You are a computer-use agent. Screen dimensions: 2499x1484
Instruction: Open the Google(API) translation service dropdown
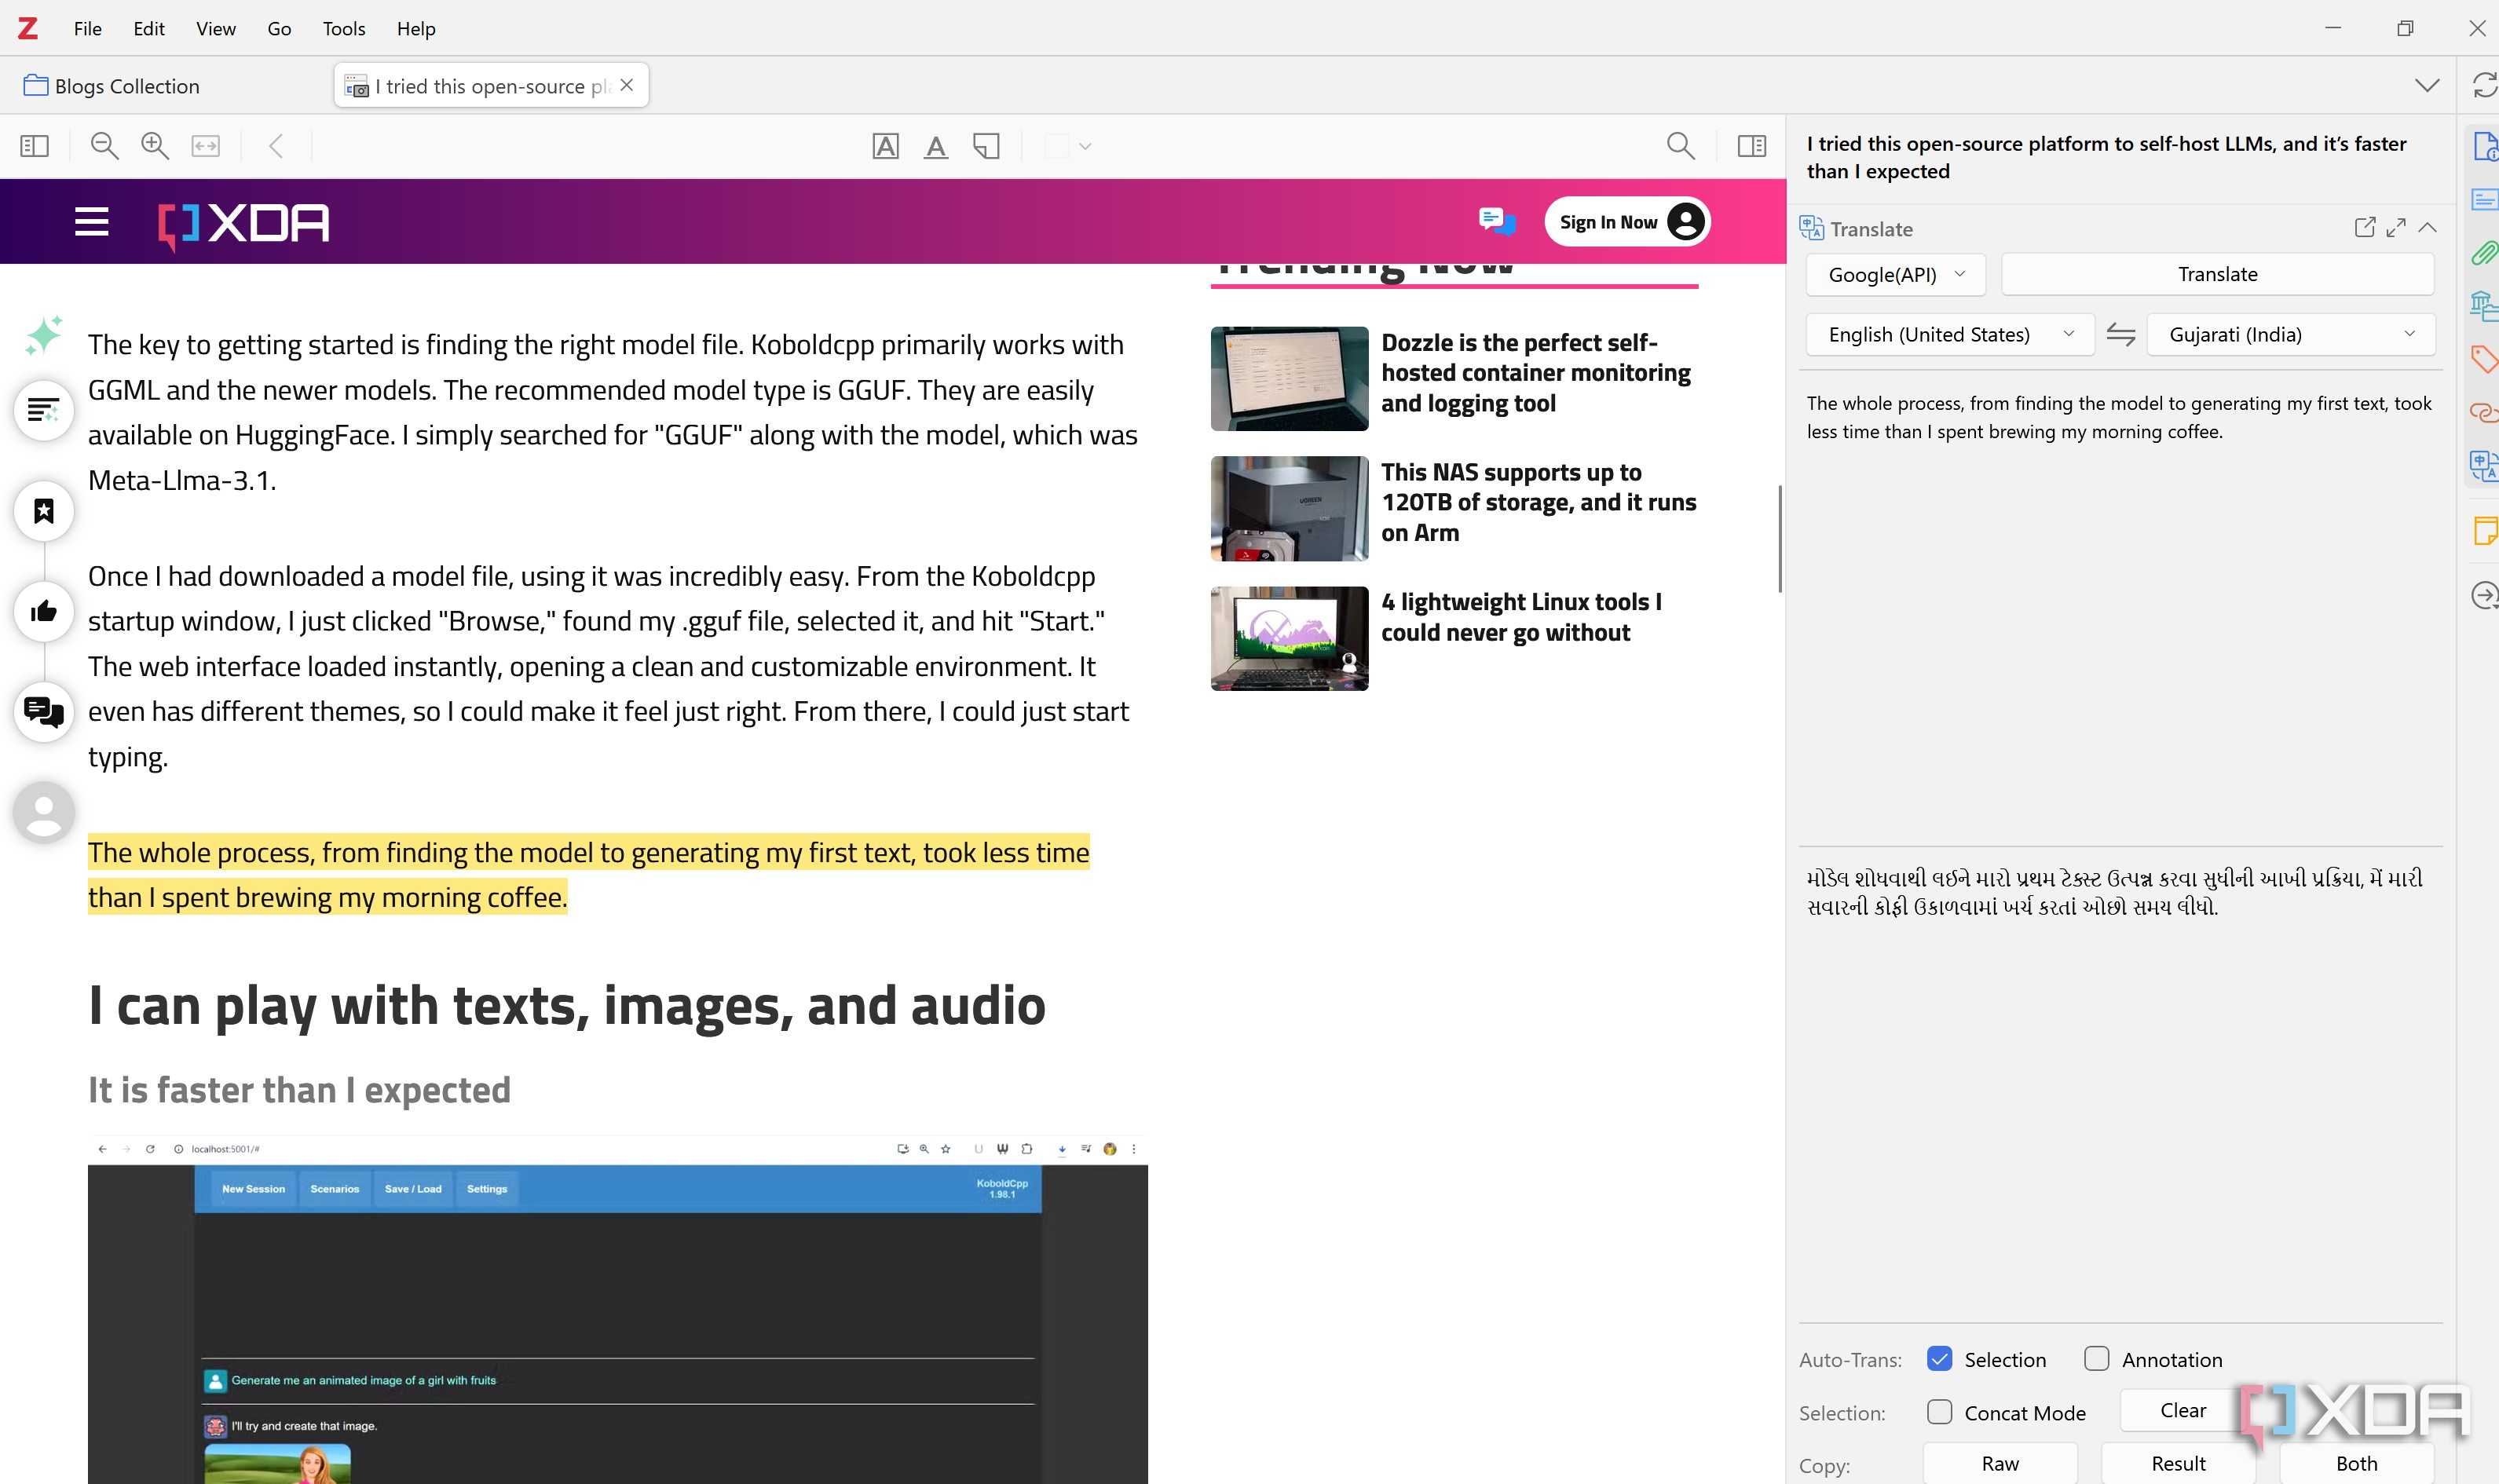coord(1895,274)
